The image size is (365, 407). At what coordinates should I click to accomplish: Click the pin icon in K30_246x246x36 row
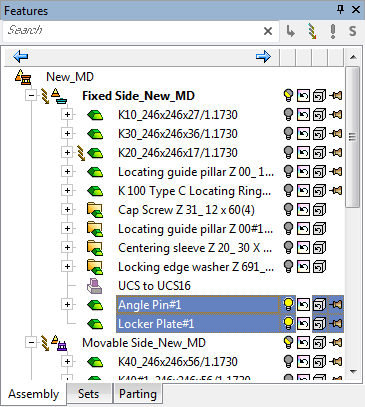[x=336, y=134]
